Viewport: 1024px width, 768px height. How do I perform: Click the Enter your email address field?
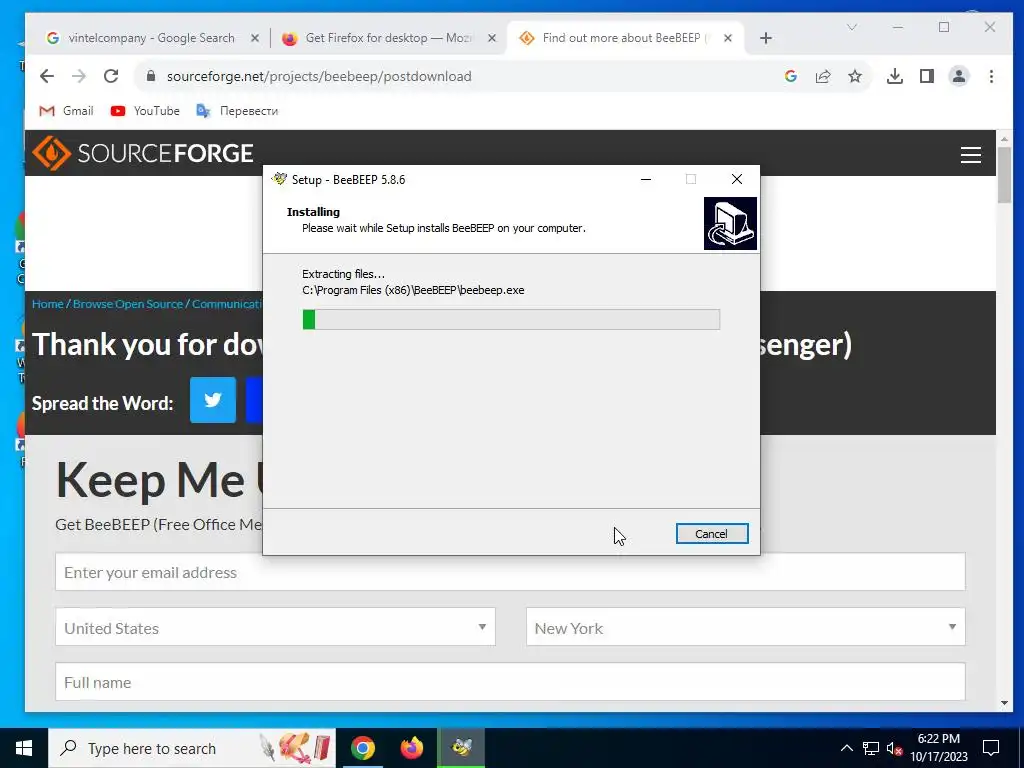click(510, 572)
